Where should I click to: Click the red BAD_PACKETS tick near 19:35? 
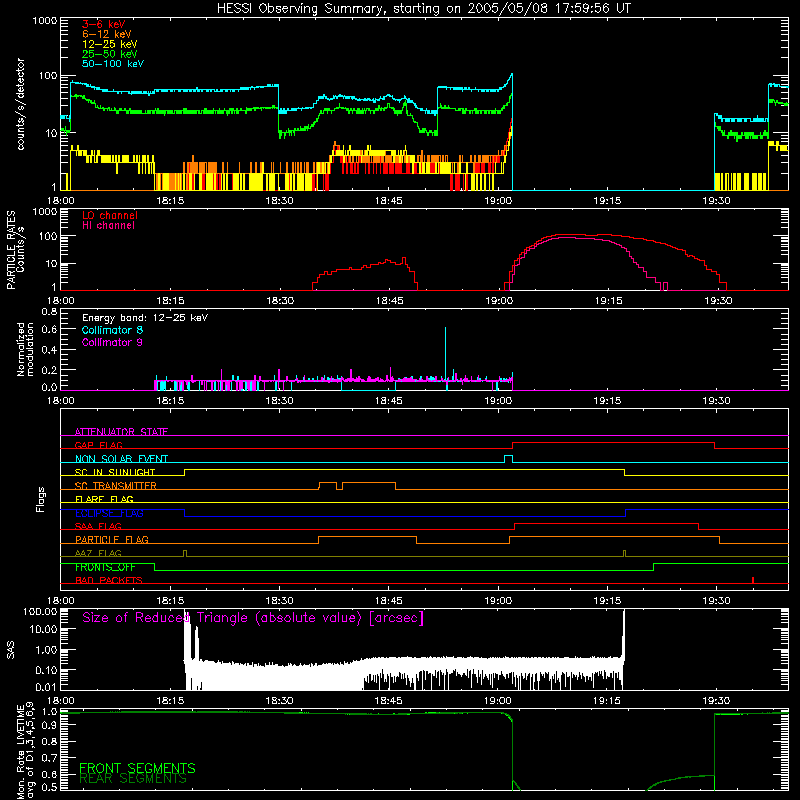click(x=753, y=580)
